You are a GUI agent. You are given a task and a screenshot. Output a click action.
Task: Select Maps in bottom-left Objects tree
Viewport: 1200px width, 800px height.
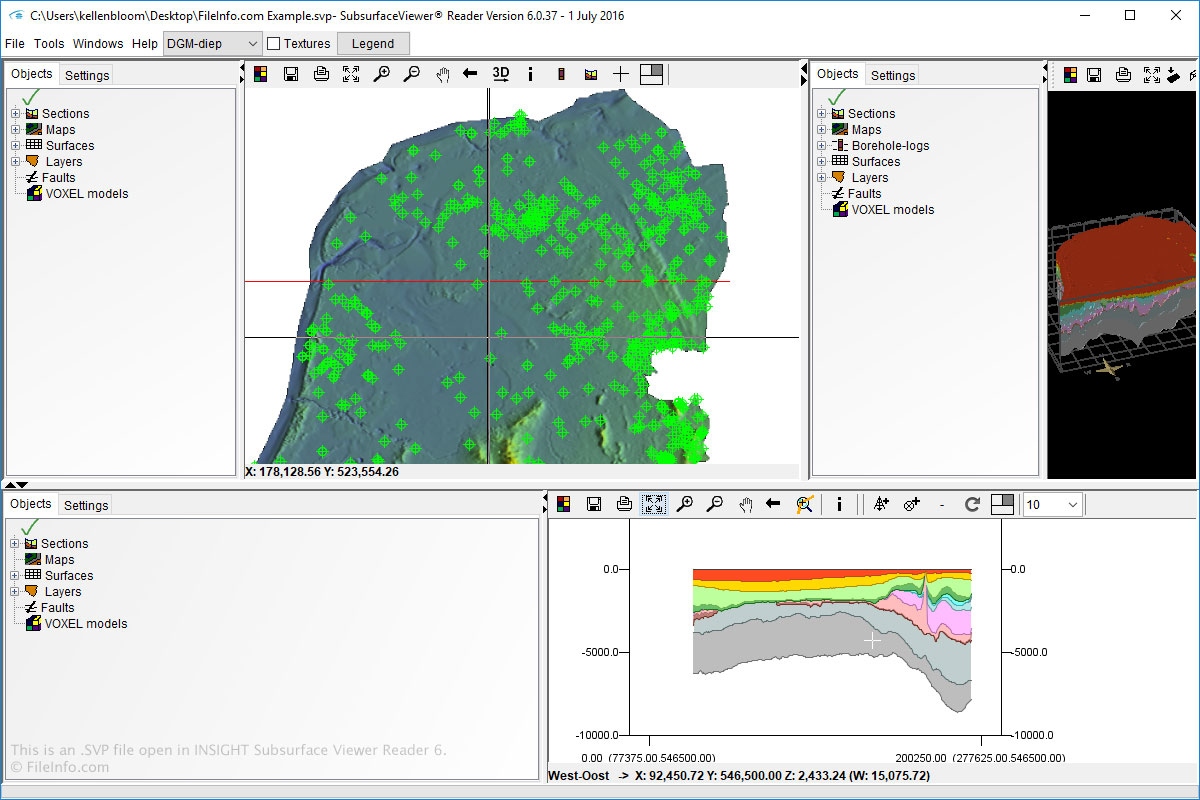tap(60, 559)
